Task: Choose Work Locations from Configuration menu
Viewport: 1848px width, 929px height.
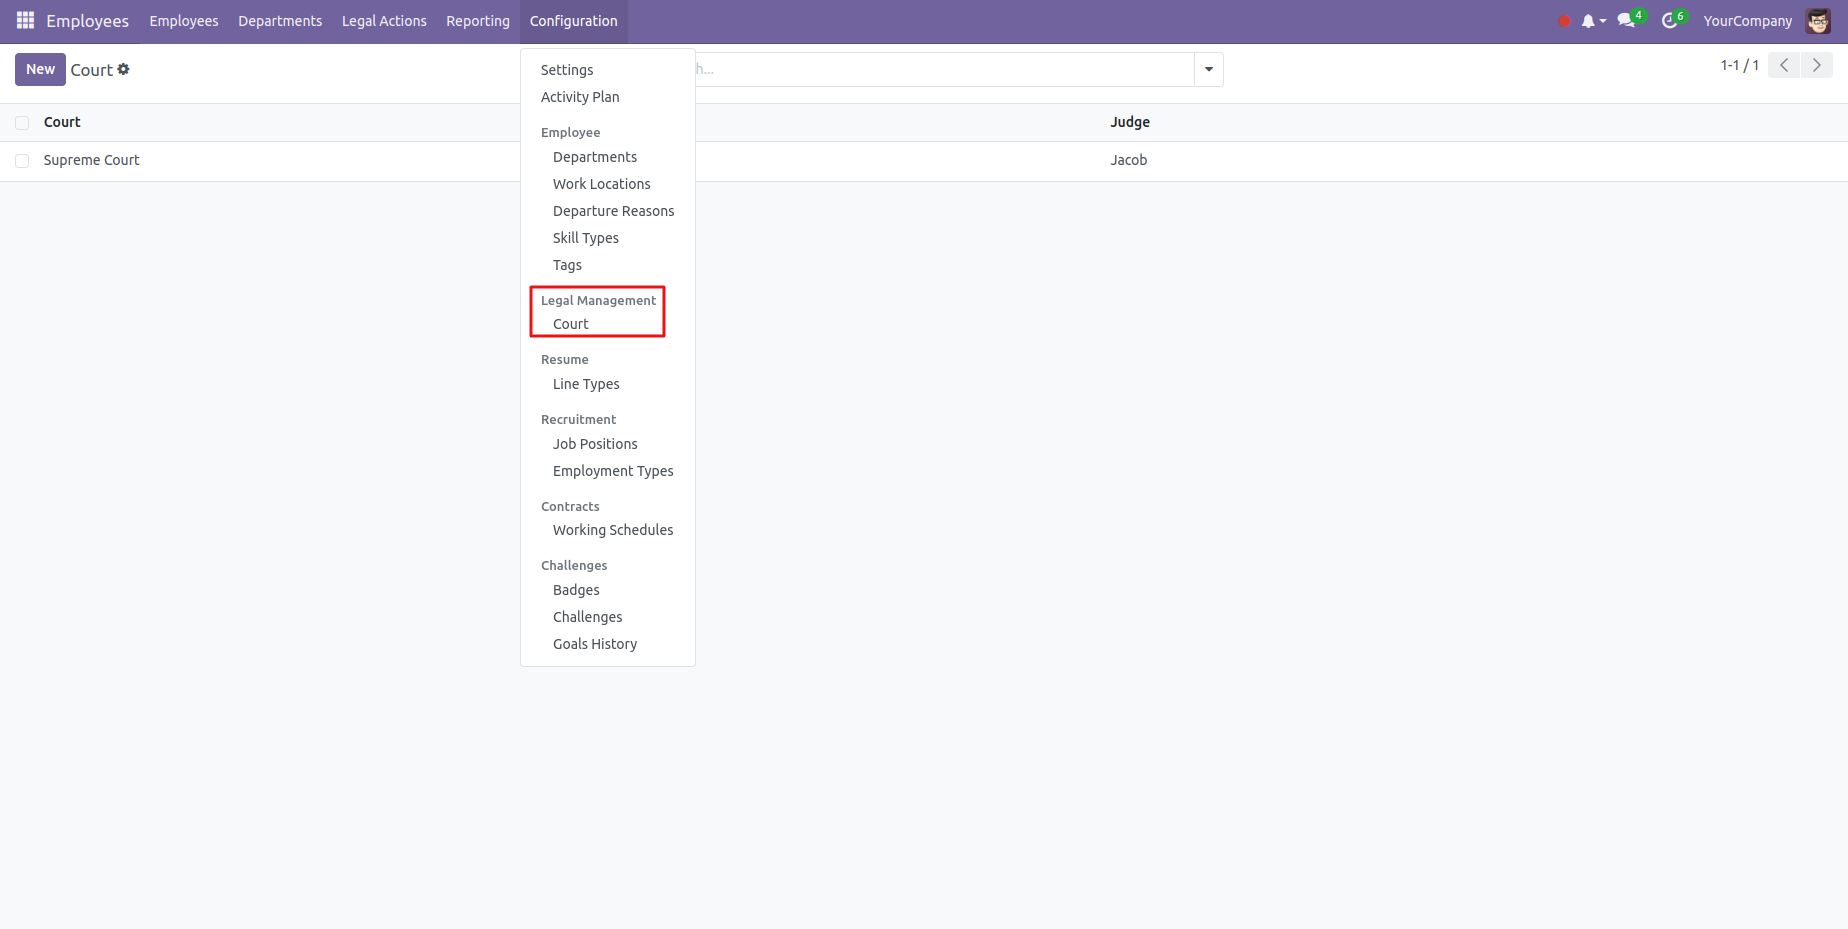Action: click(x=601, y=184)
